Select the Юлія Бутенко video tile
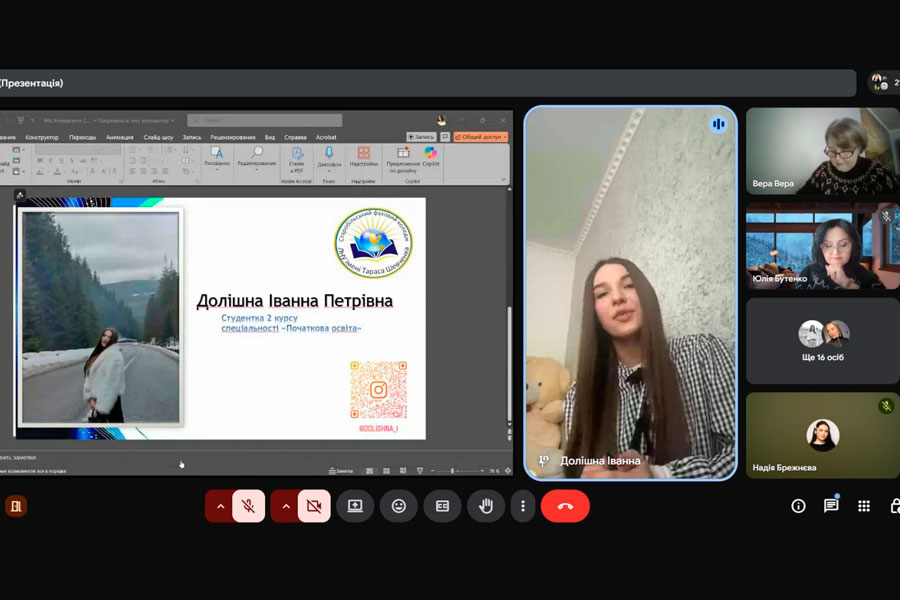 823,246
